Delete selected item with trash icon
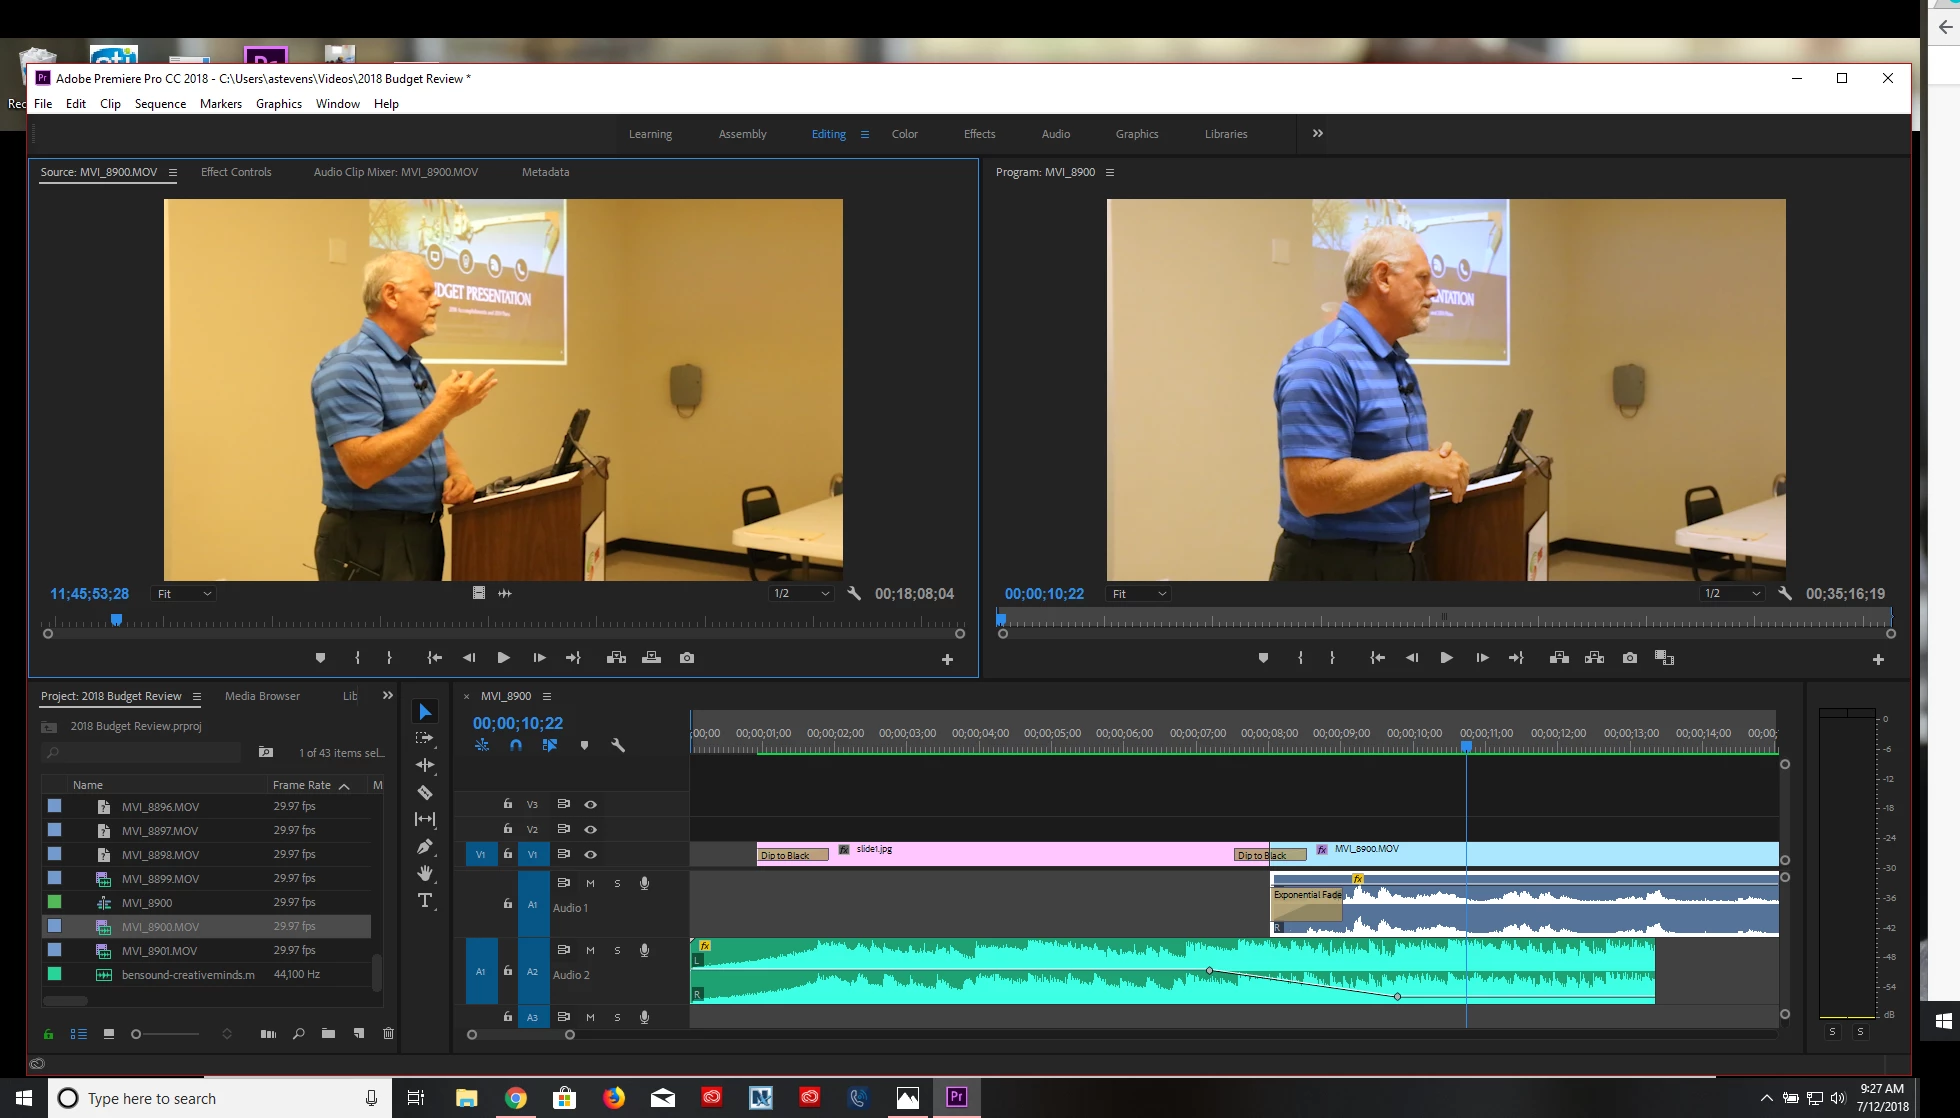Viewport: 1960px width, 1118px height. coord(389,1034)
